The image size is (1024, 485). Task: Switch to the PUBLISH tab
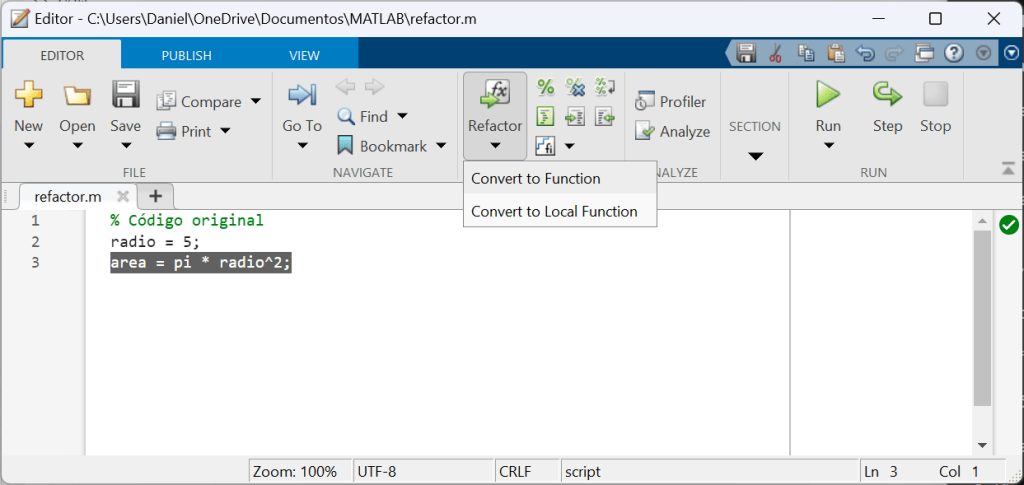(x=186, y=55)
